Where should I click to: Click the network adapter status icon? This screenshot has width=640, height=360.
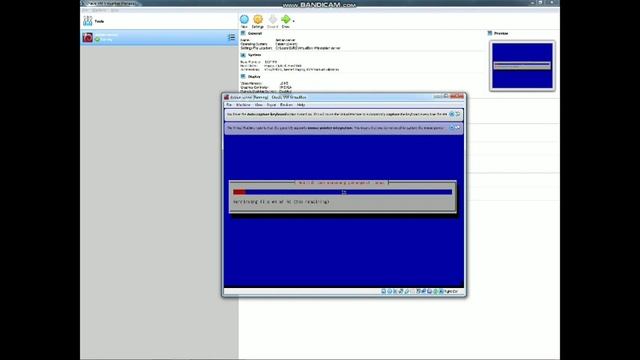pyautogui.click(x=401, y=291)
